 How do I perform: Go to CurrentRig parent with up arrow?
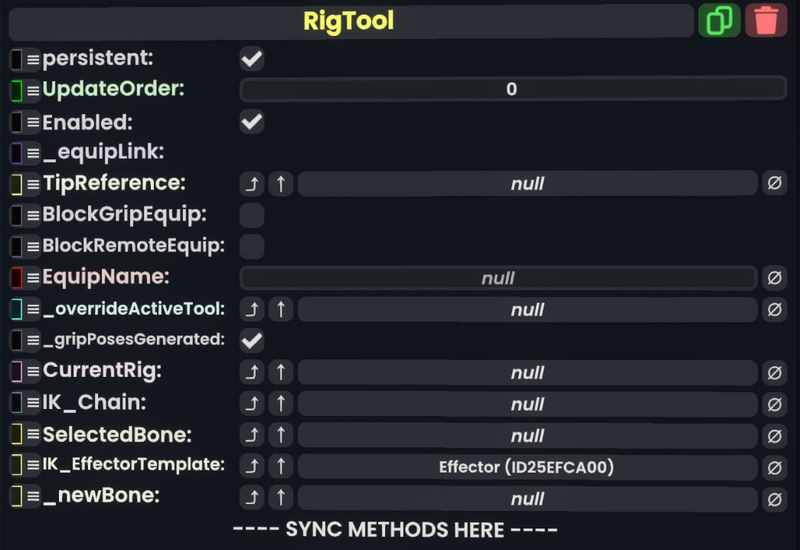click(x=281, y=372)
